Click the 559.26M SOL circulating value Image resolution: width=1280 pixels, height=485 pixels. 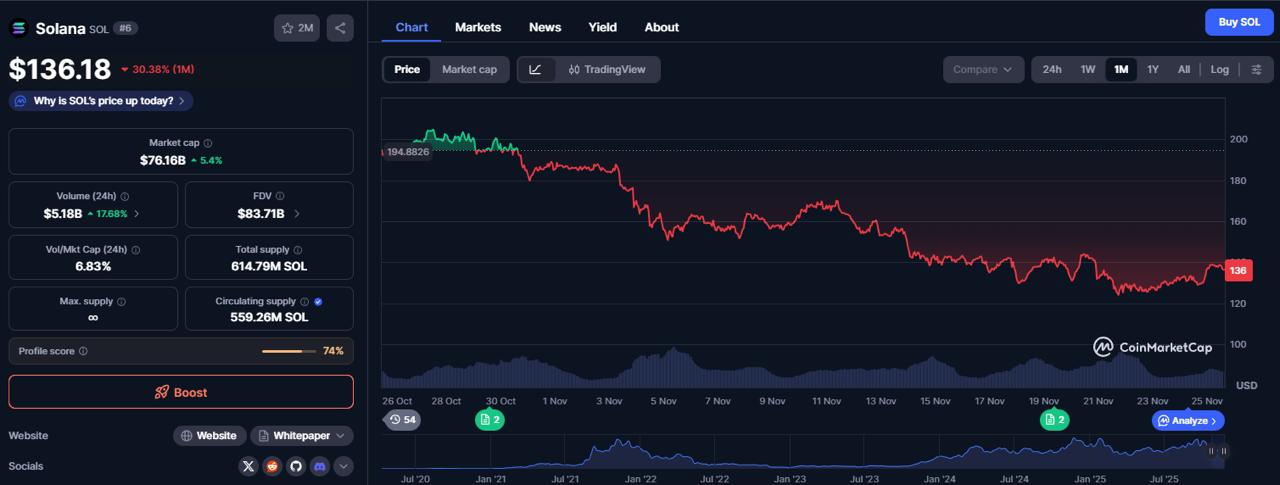(268, 317)
